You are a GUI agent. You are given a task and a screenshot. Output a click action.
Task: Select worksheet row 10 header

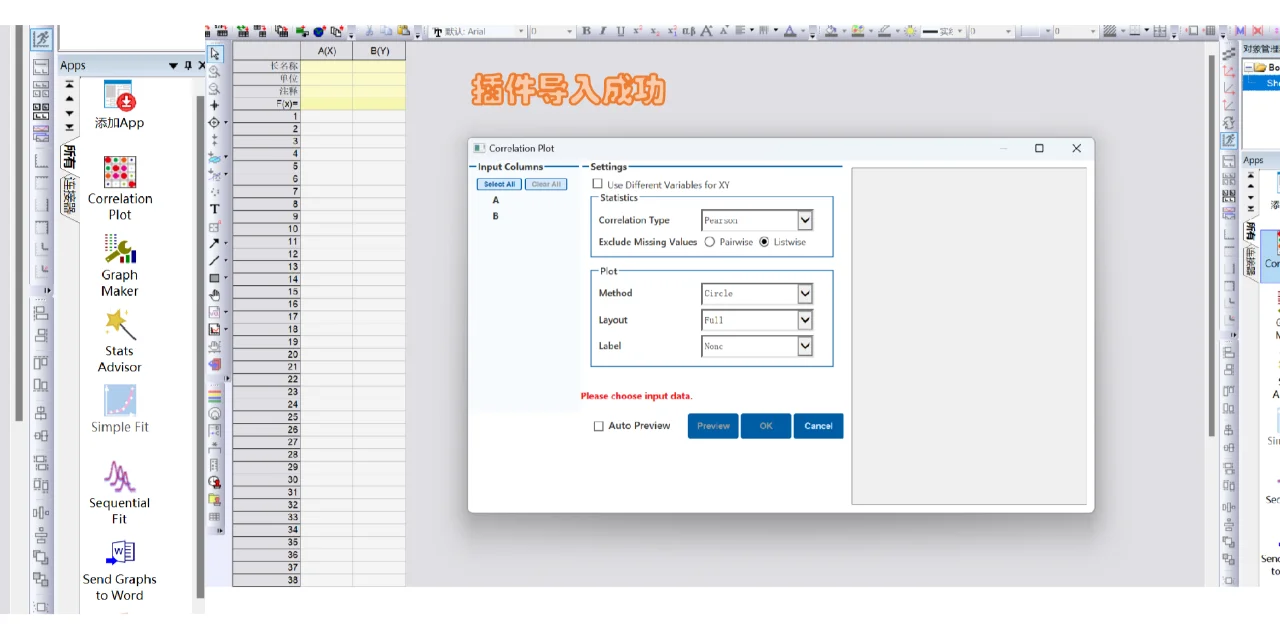pos(267,229)
